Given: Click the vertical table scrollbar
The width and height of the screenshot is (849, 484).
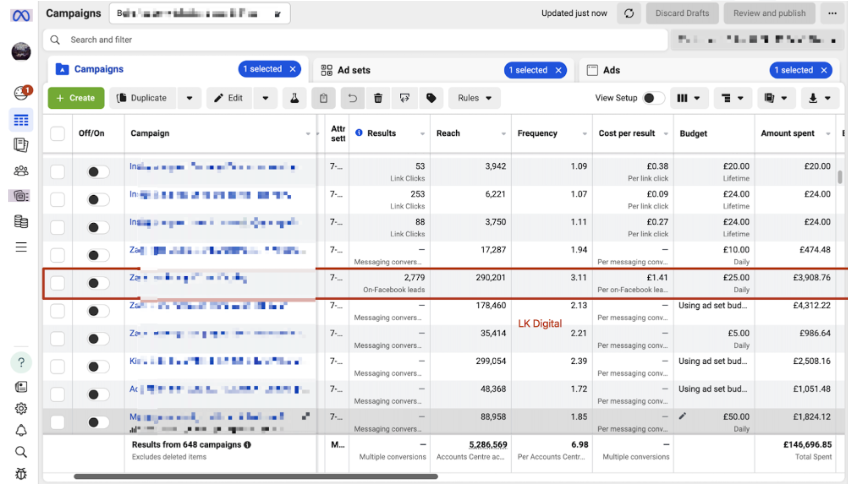Looking at the screenshot, I should tap(840, 177).
